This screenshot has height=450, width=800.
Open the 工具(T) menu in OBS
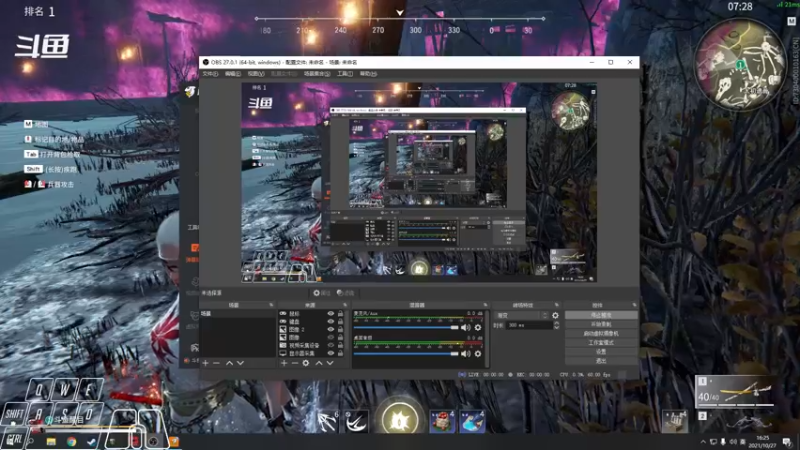345,74
